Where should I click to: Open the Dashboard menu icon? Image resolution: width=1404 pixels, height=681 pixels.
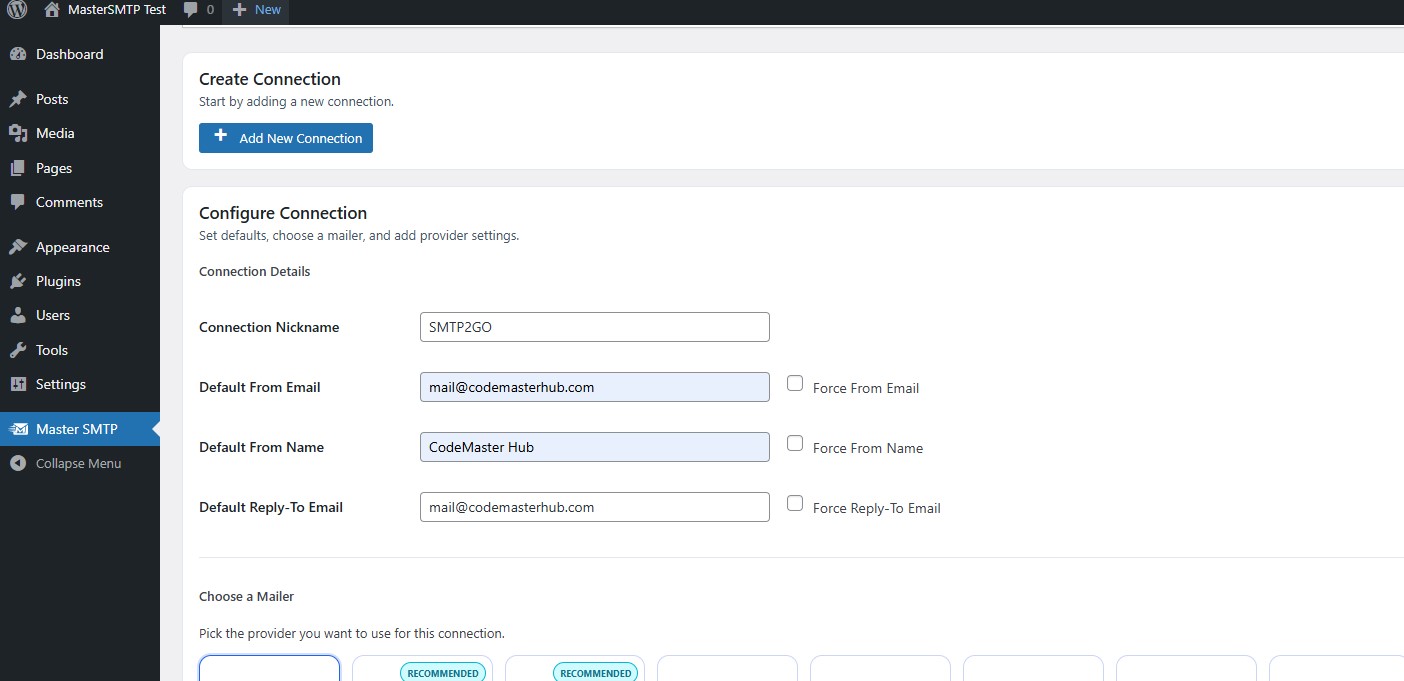(x=18, y=54)
